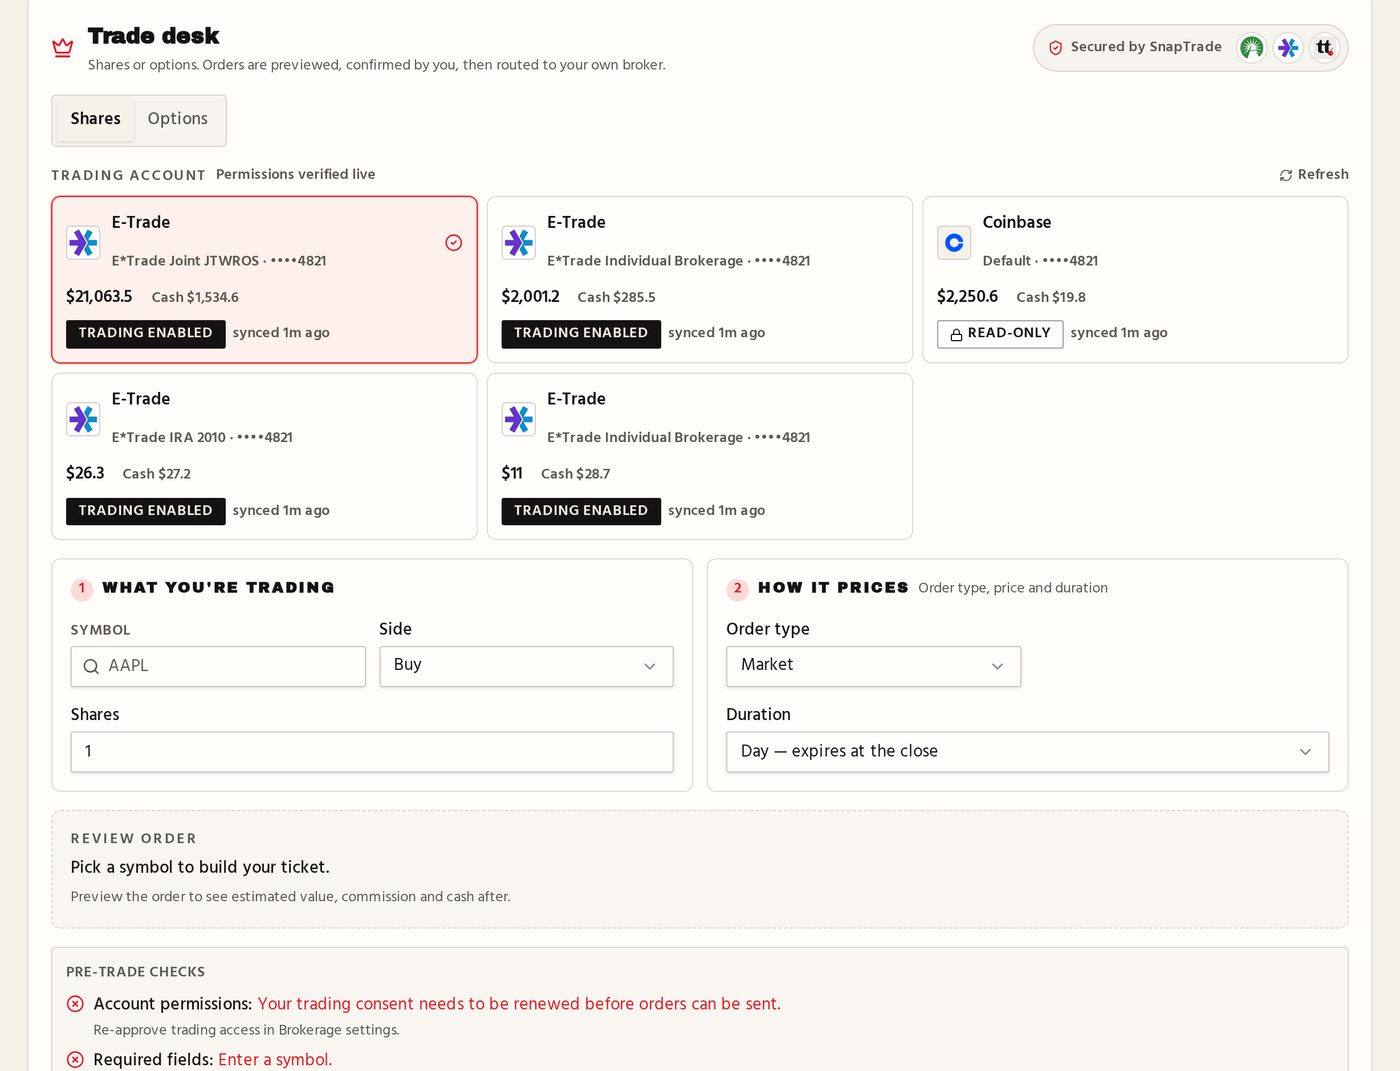Select the E*Trade IRA 2010 account card
The width and height of the screenshot is (1400, 1071).
coord(264,456)
